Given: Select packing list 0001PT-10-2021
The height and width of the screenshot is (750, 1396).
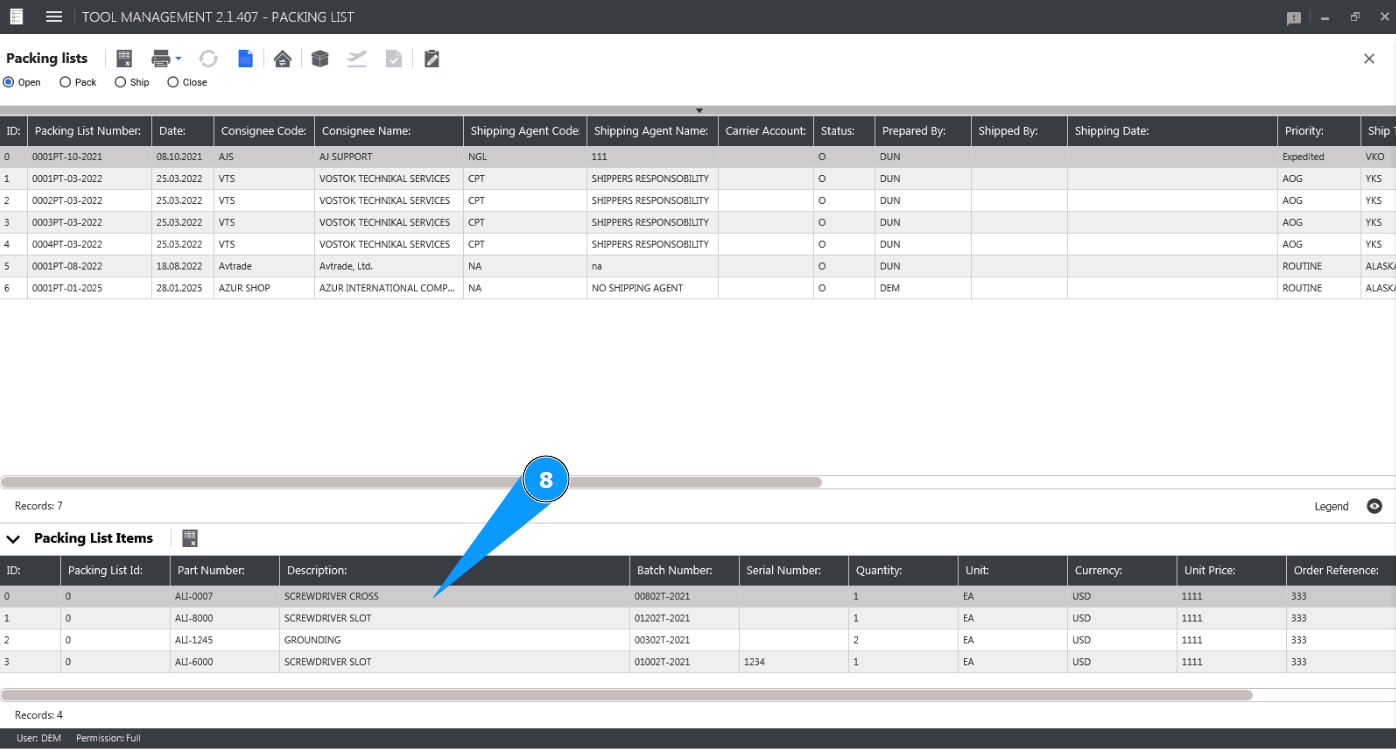Looking at the screenshot, I should click(698, 157).
